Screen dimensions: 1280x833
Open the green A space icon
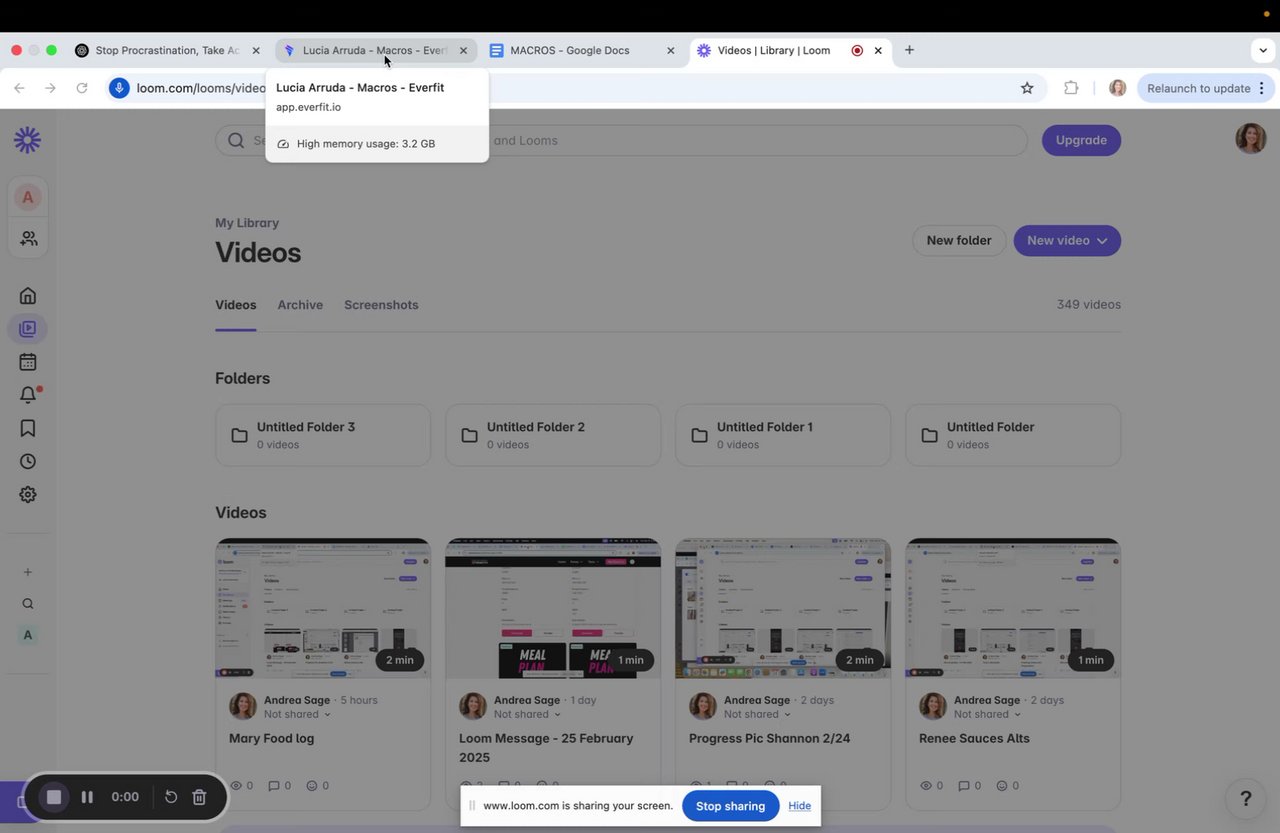pos(28,635)
